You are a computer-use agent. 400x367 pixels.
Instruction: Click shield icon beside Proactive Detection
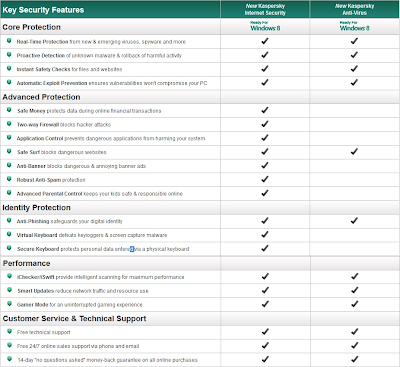point(9,55)
